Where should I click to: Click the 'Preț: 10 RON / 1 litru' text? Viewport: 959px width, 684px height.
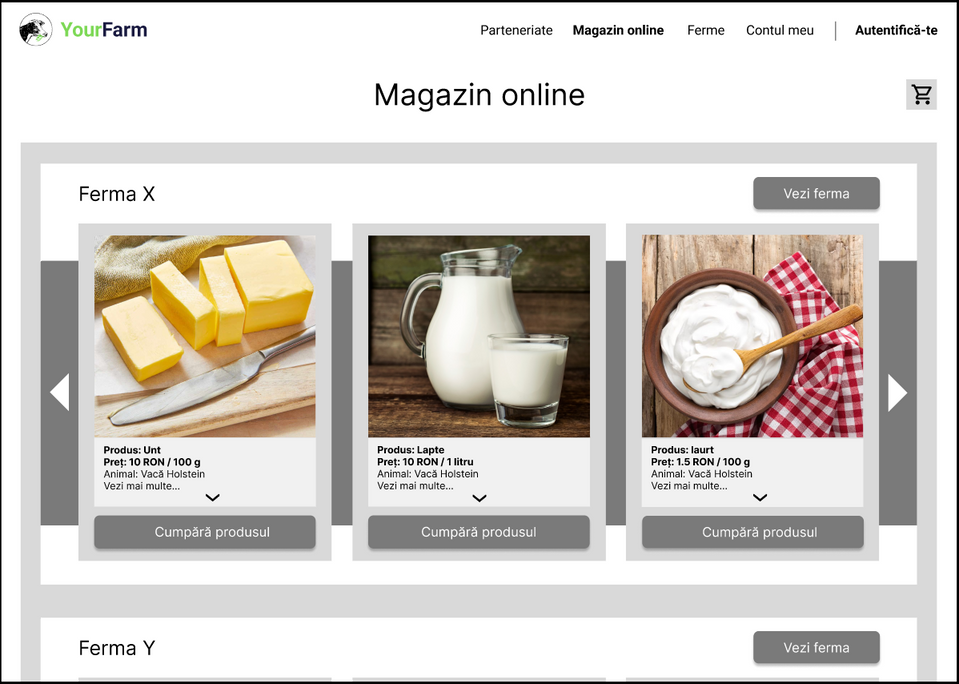(425, 462)
